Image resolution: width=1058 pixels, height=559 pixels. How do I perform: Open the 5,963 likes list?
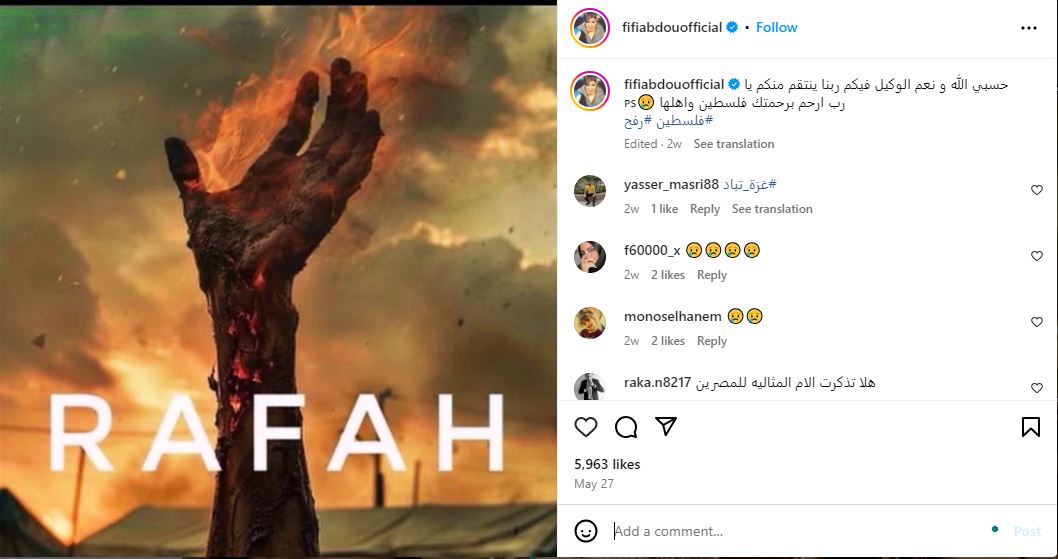tap(607, 464)
